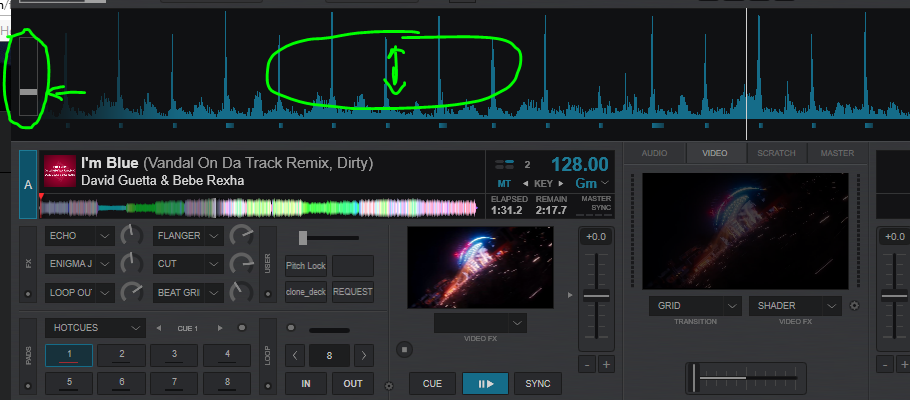Click the CUE button
The height and width of the screenshot is (400, 910).
pyautogui.click(x=432, y=384)
